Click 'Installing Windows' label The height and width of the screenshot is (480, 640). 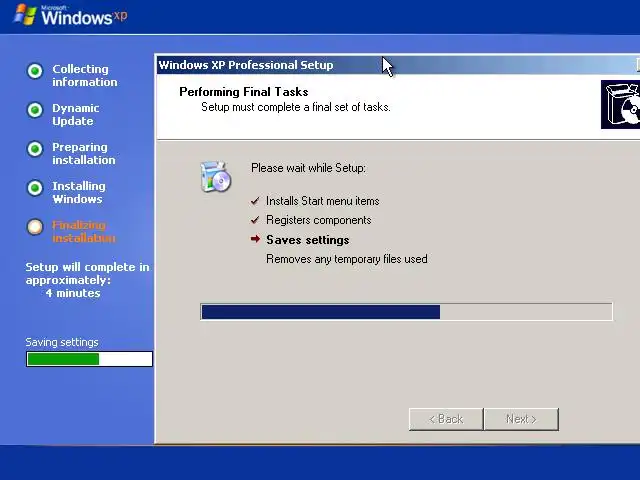pos(79,192)
